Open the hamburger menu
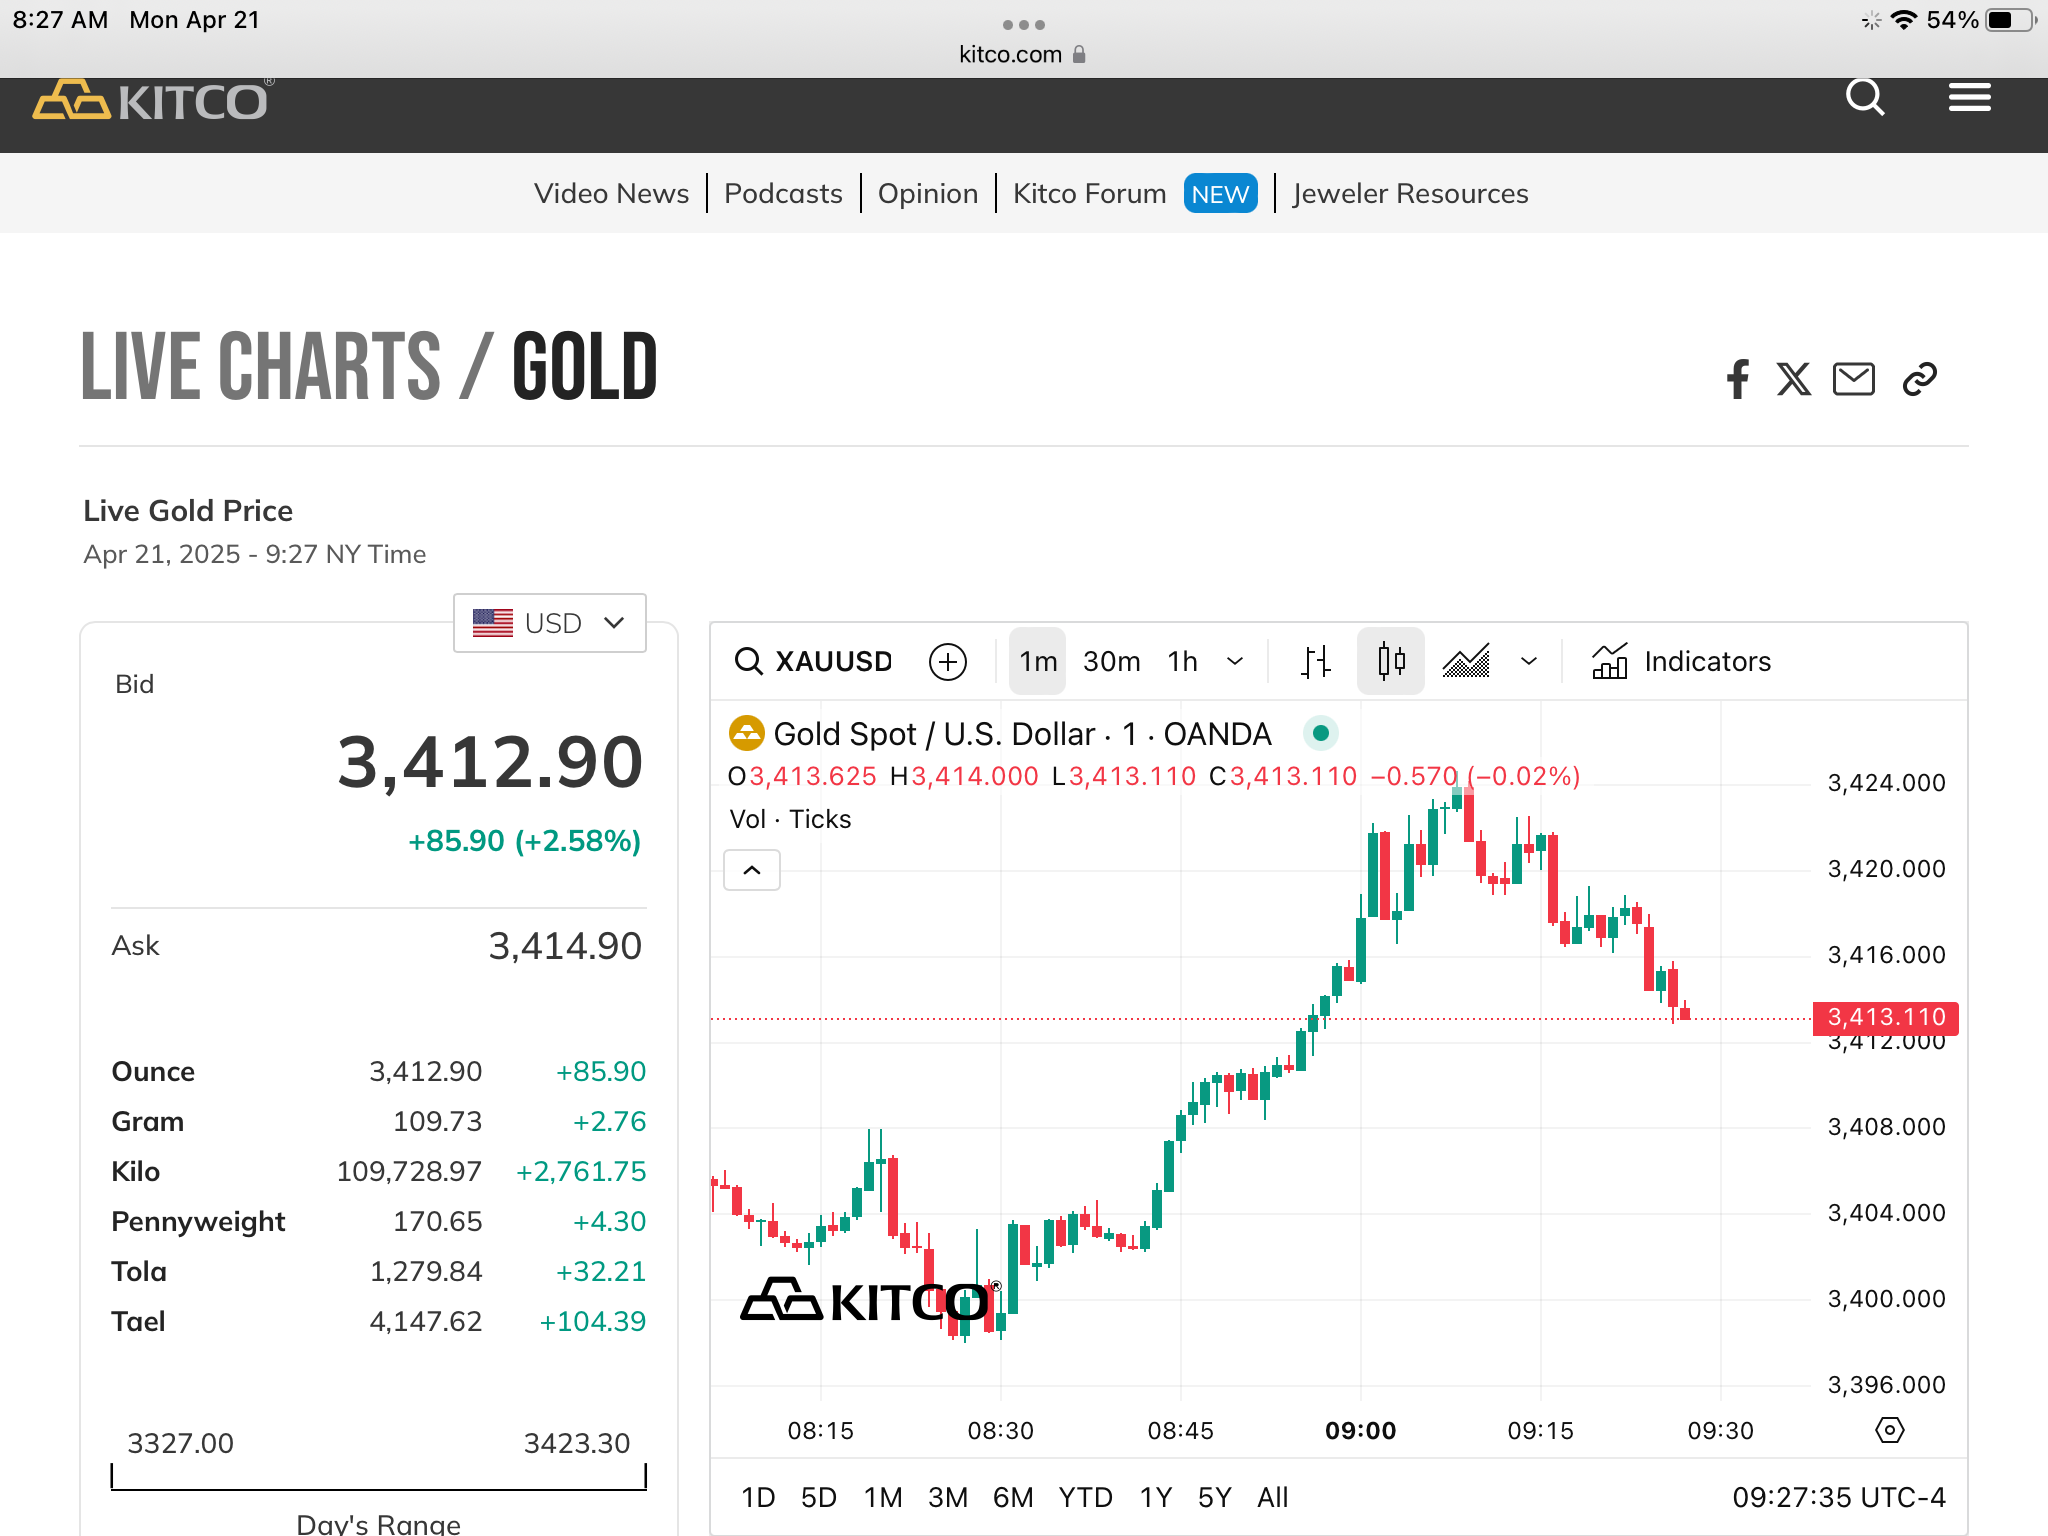This screenshot has width=2048, height=1536. (1969, 98)
